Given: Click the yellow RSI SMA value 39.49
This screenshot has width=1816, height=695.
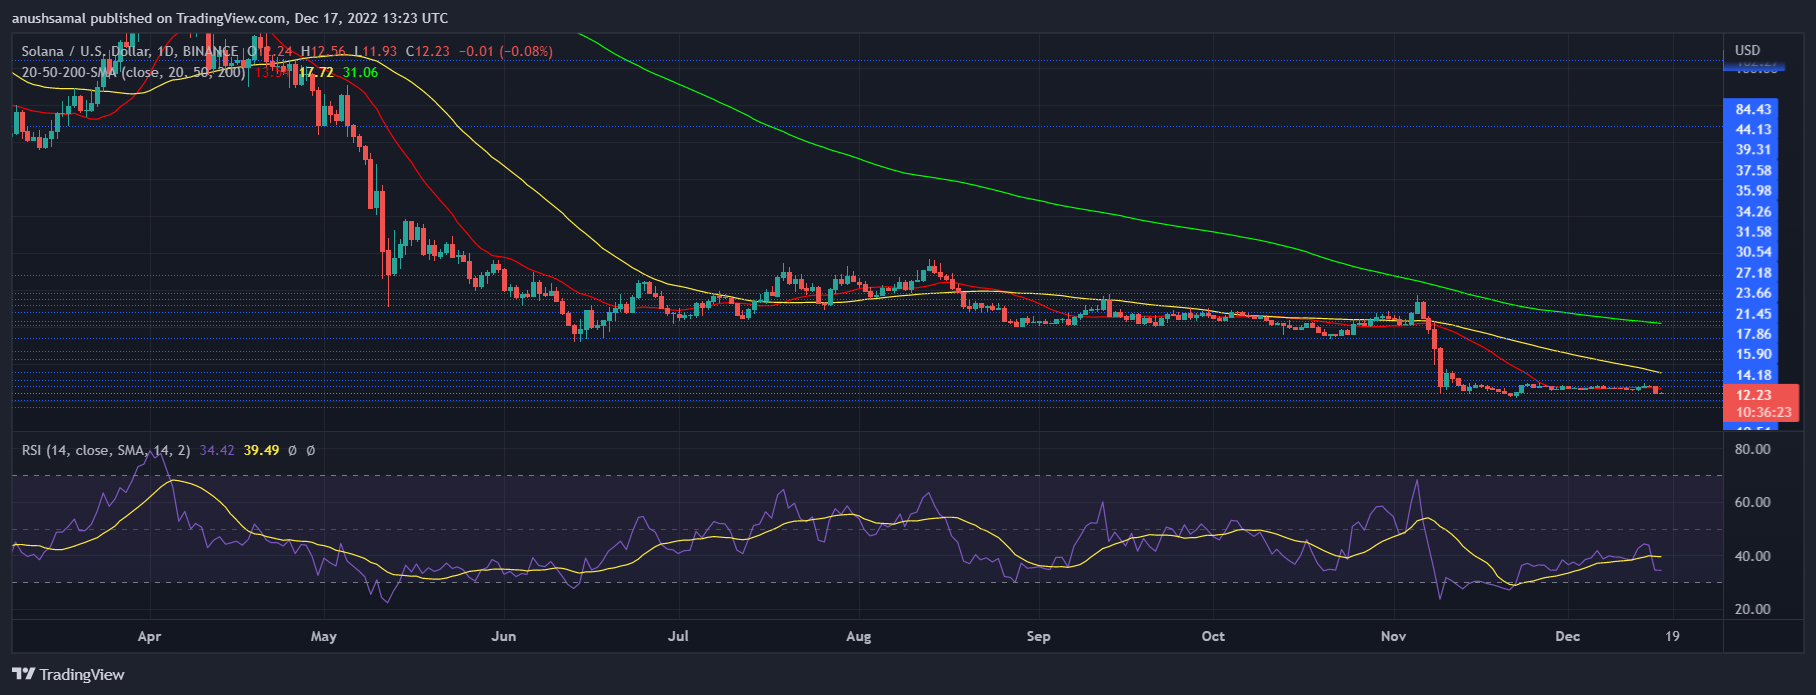Looking at the screenshot, I should 261,451.
